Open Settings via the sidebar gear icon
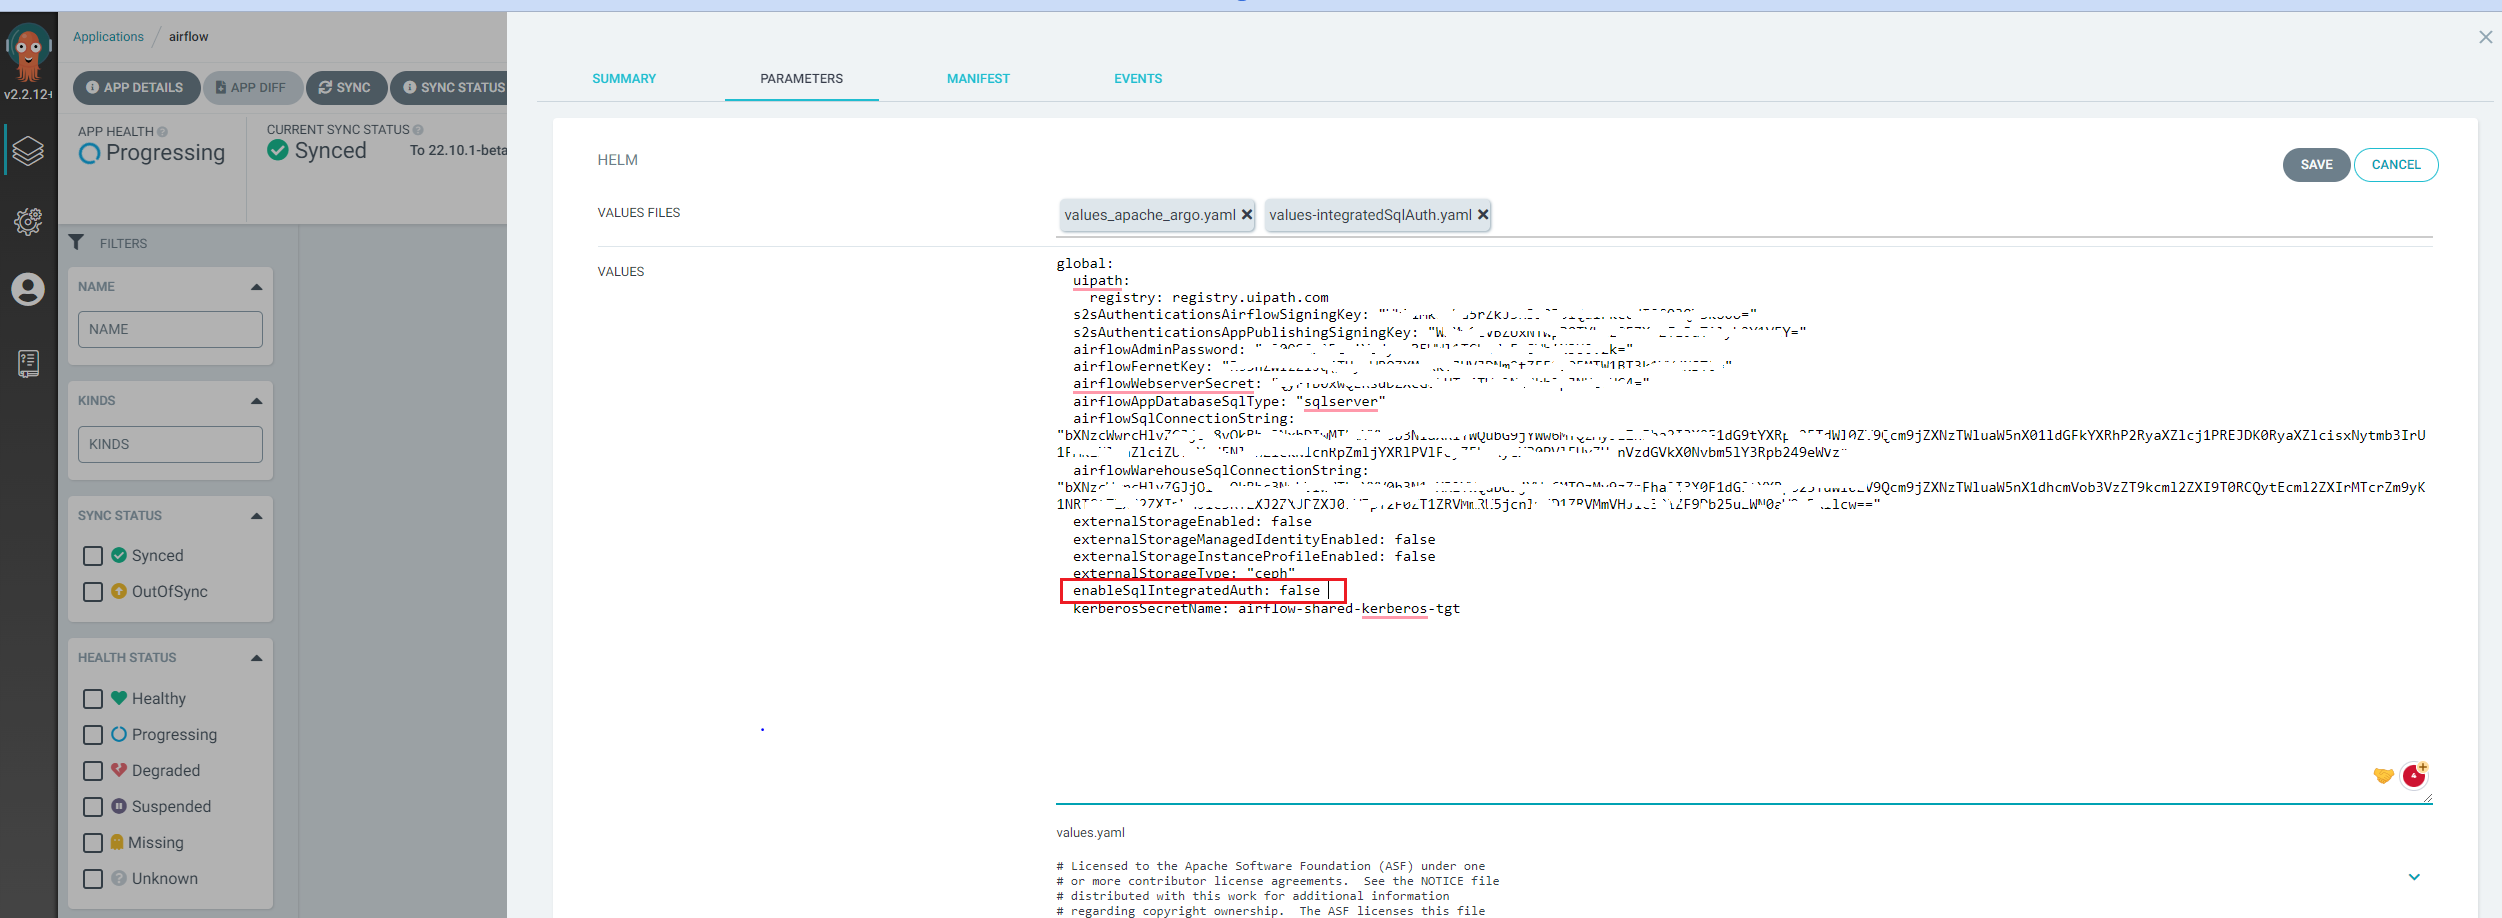The width and height of the screenshot is (2502, 918). (x=28, y=222)
